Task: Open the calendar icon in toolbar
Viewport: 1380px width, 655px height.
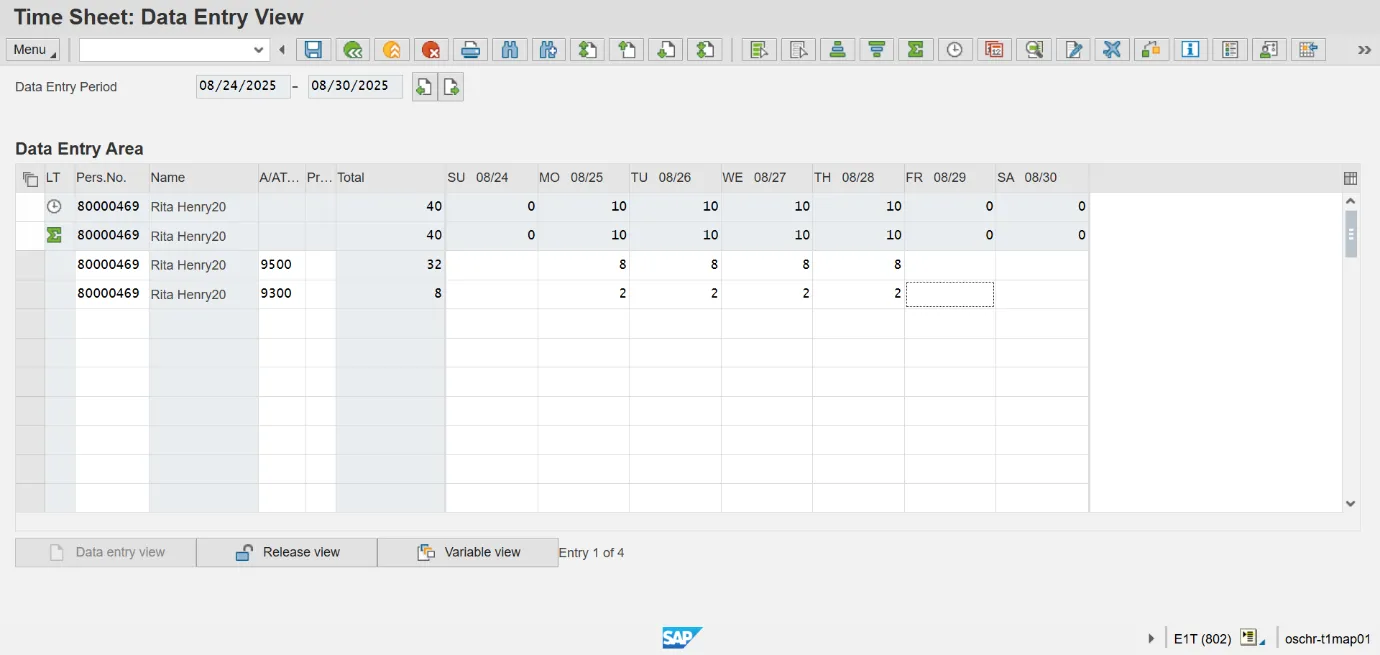Action: (x=994, y=49)
